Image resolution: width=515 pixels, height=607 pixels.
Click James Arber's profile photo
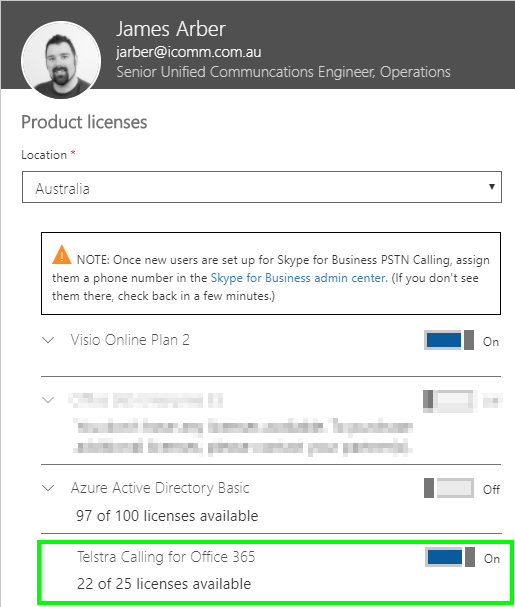(x=61, y=60)
